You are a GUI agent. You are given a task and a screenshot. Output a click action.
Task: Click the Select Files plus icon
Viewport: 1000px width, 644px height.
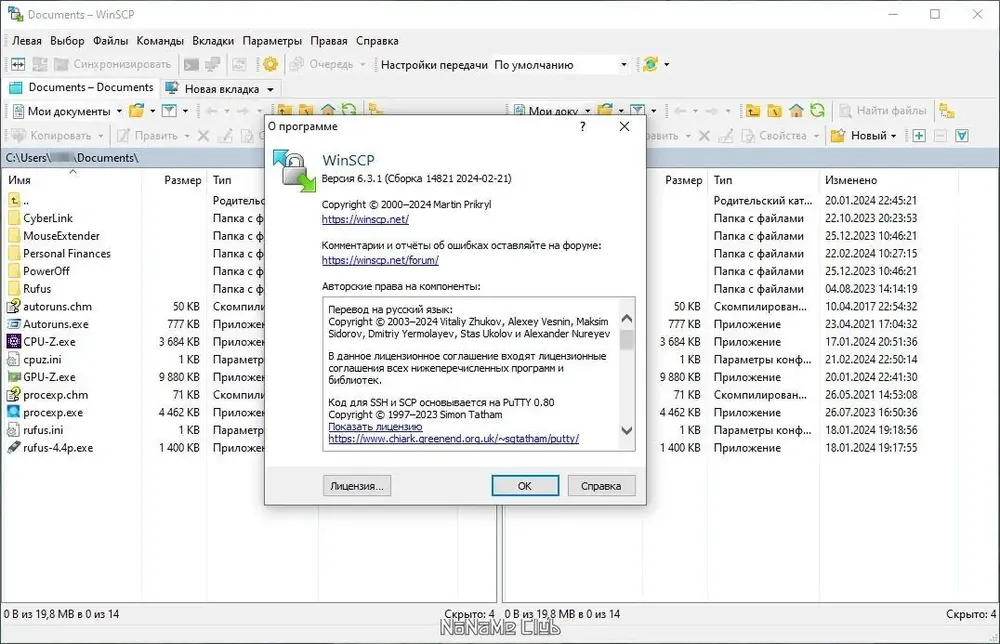tap(919, 135)
